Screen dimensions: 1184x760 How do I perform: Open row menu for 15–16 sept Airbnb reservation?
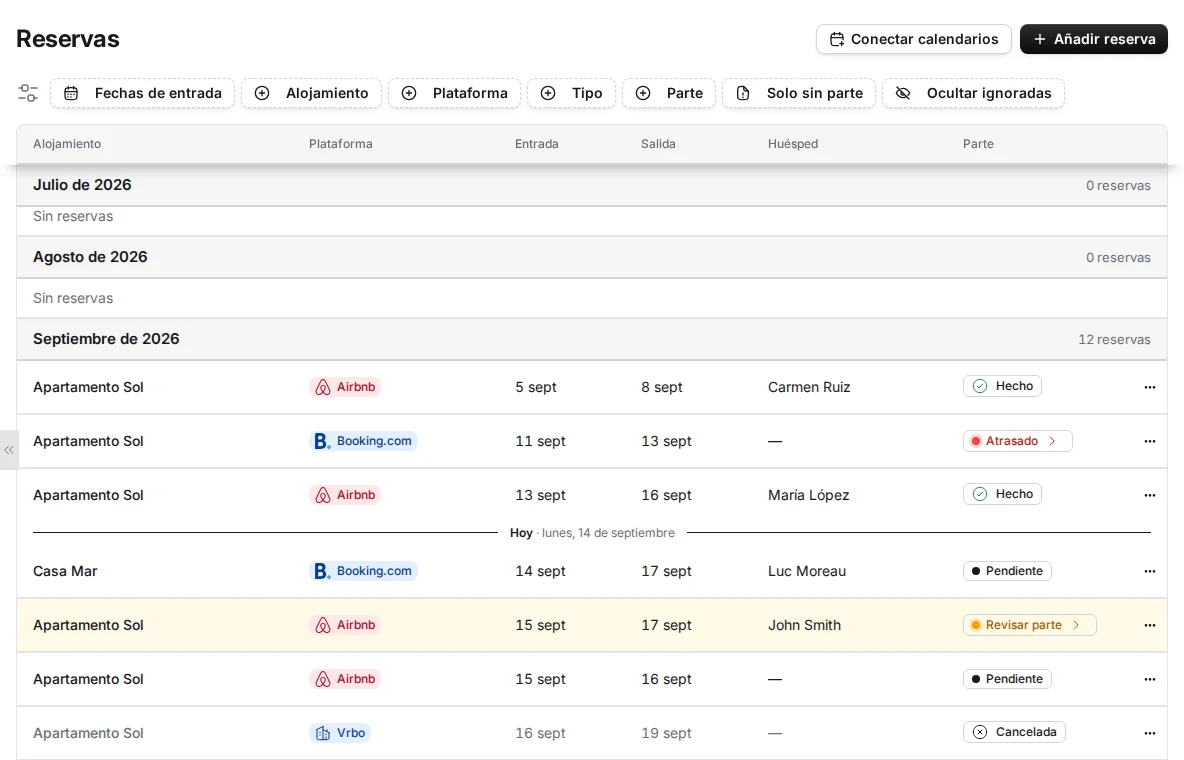tap(1149, 679)
